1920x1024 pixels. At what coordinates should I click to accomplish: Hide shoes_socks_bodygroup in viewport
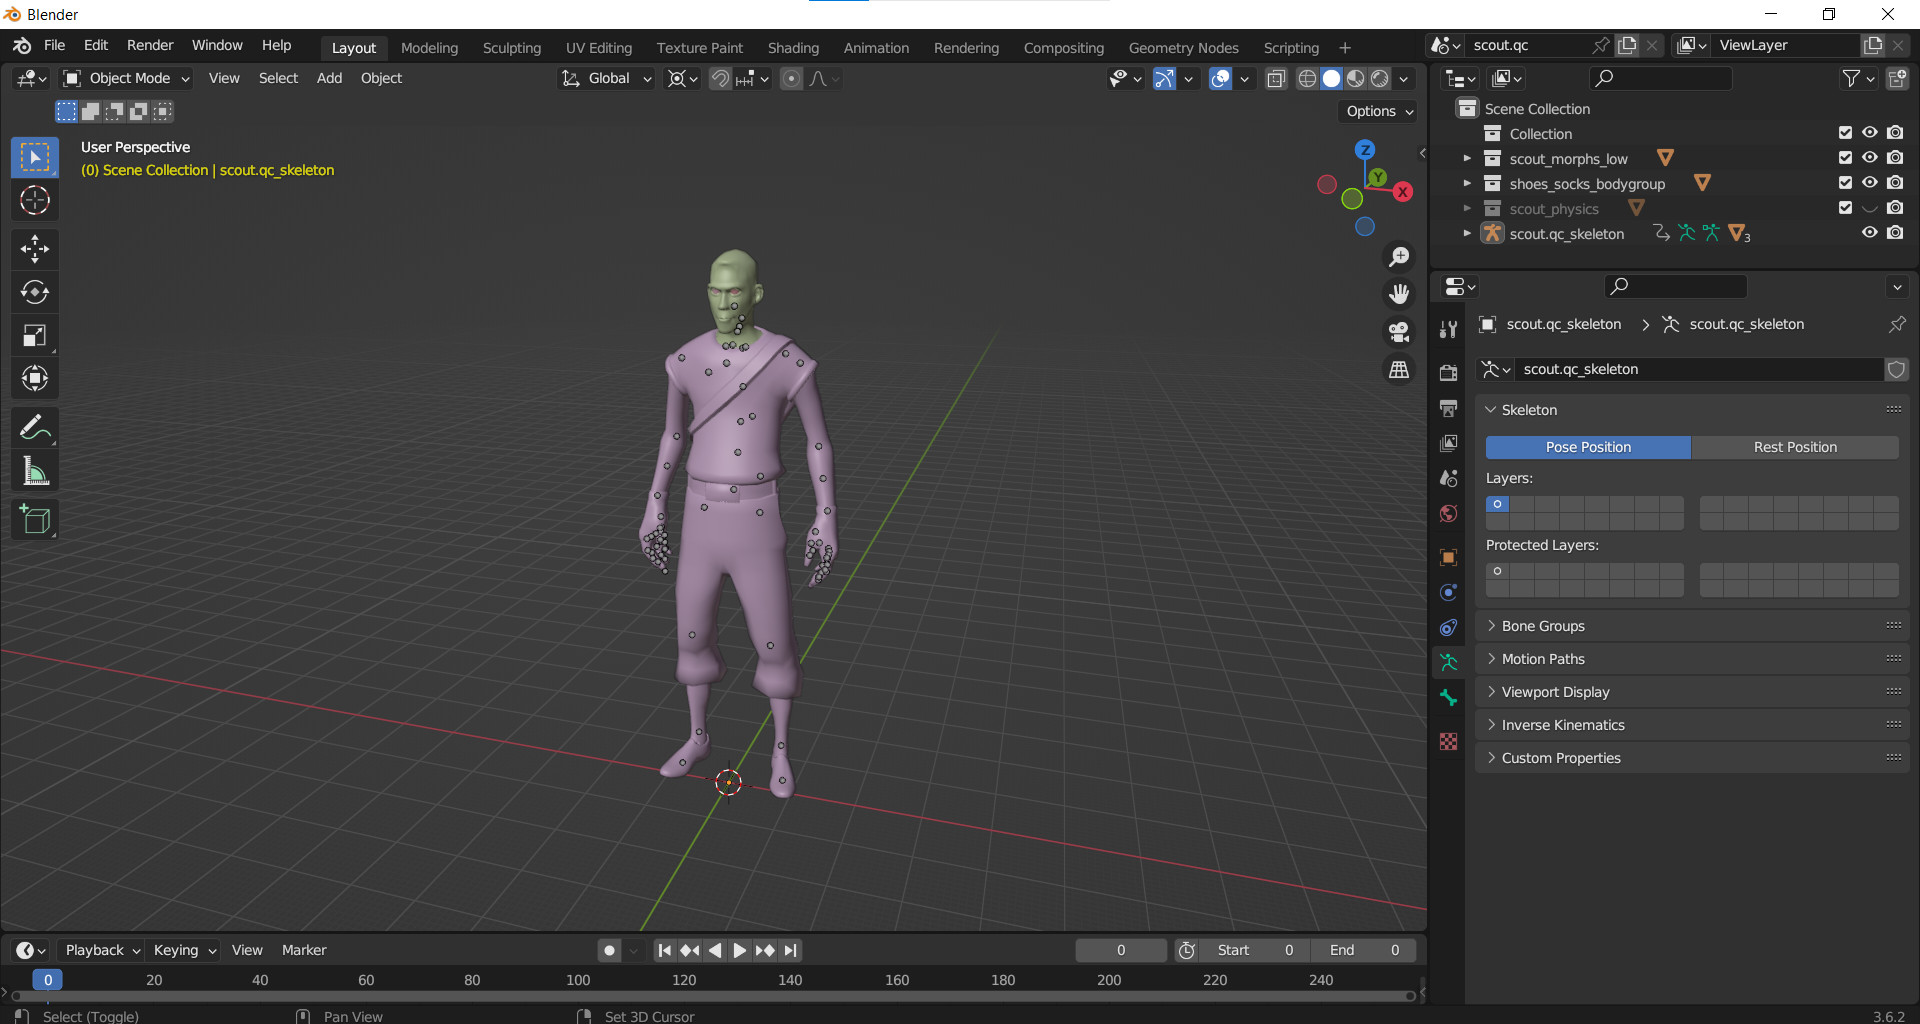pyautogui.click(x=1869, y=183)
